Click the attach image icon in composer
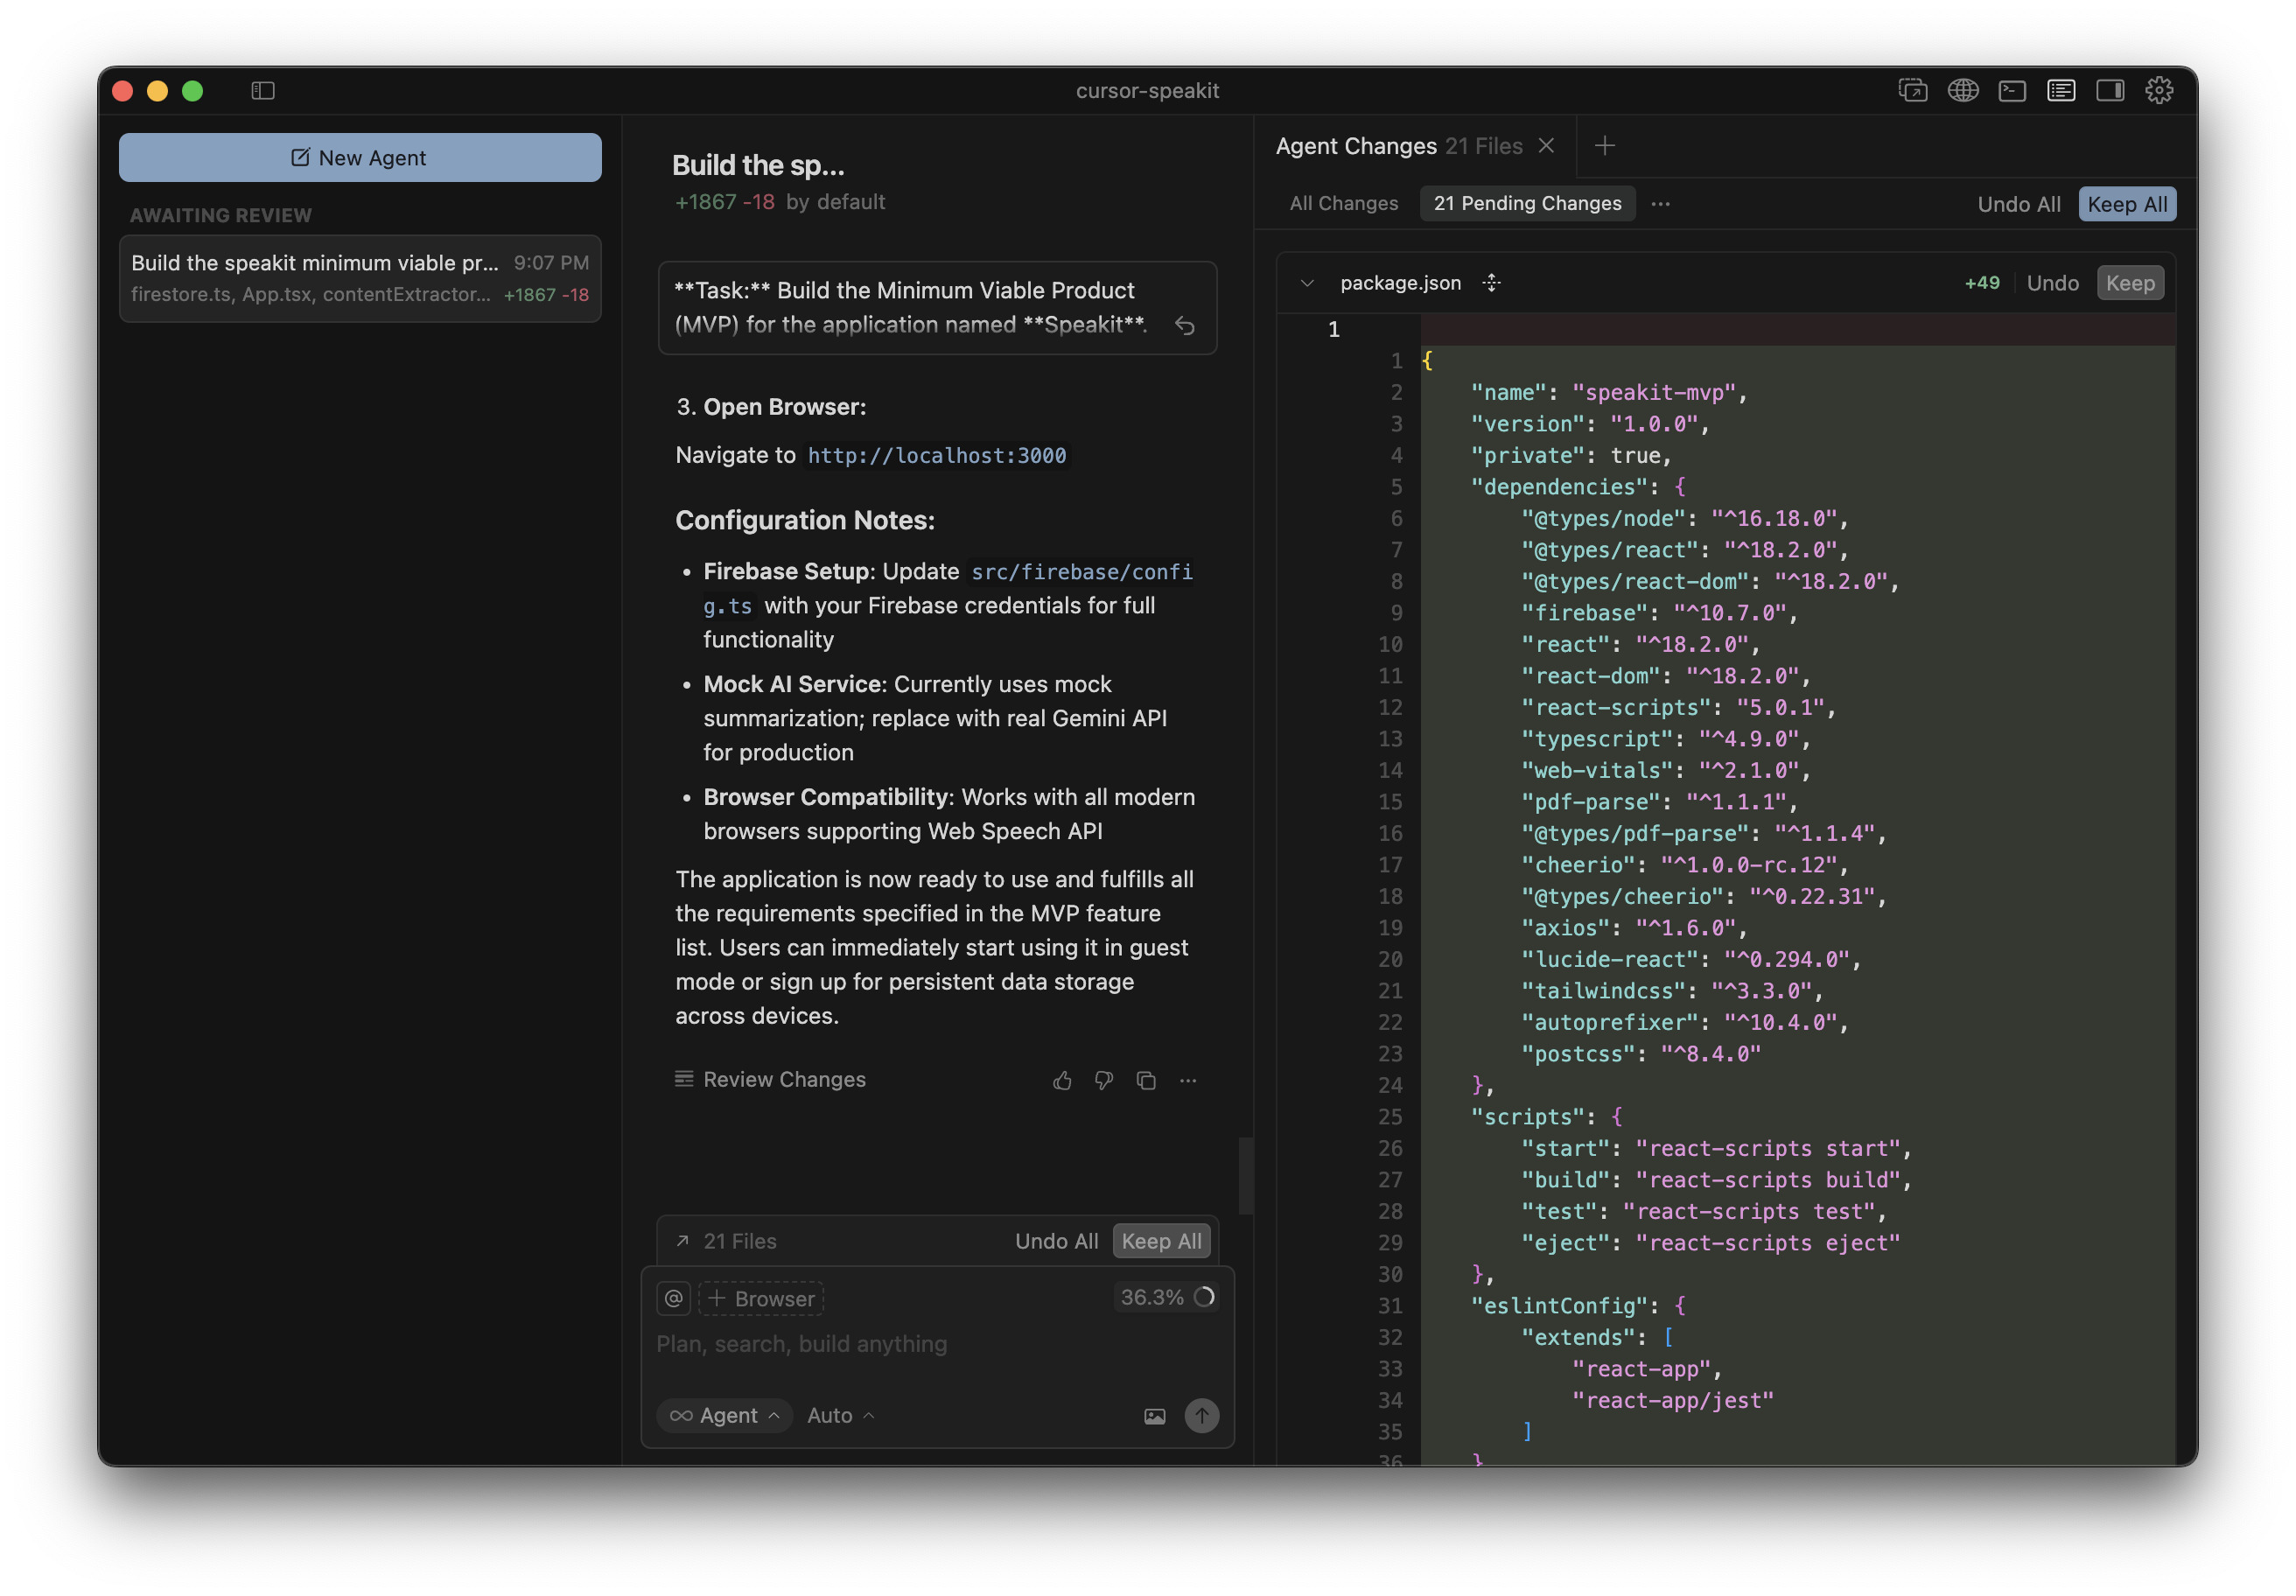This screenshot has width=2296, height=1596. point(1154,1416)
